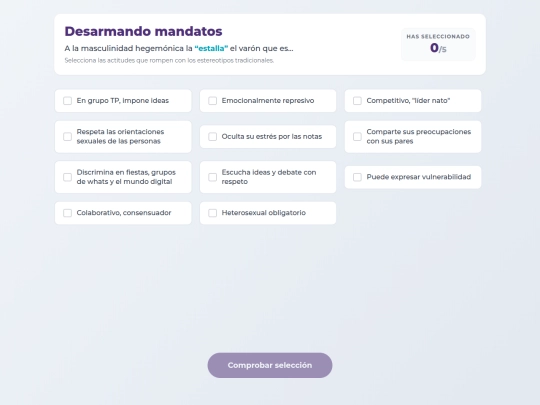Check the 'Heterosexual obligatorio' checkbox

coord(212,213)
